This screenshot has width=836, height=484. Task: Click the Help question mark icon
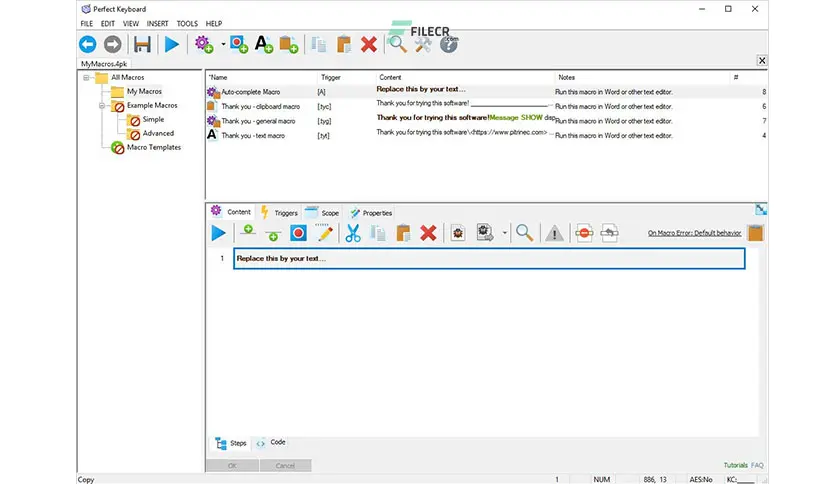448,45
